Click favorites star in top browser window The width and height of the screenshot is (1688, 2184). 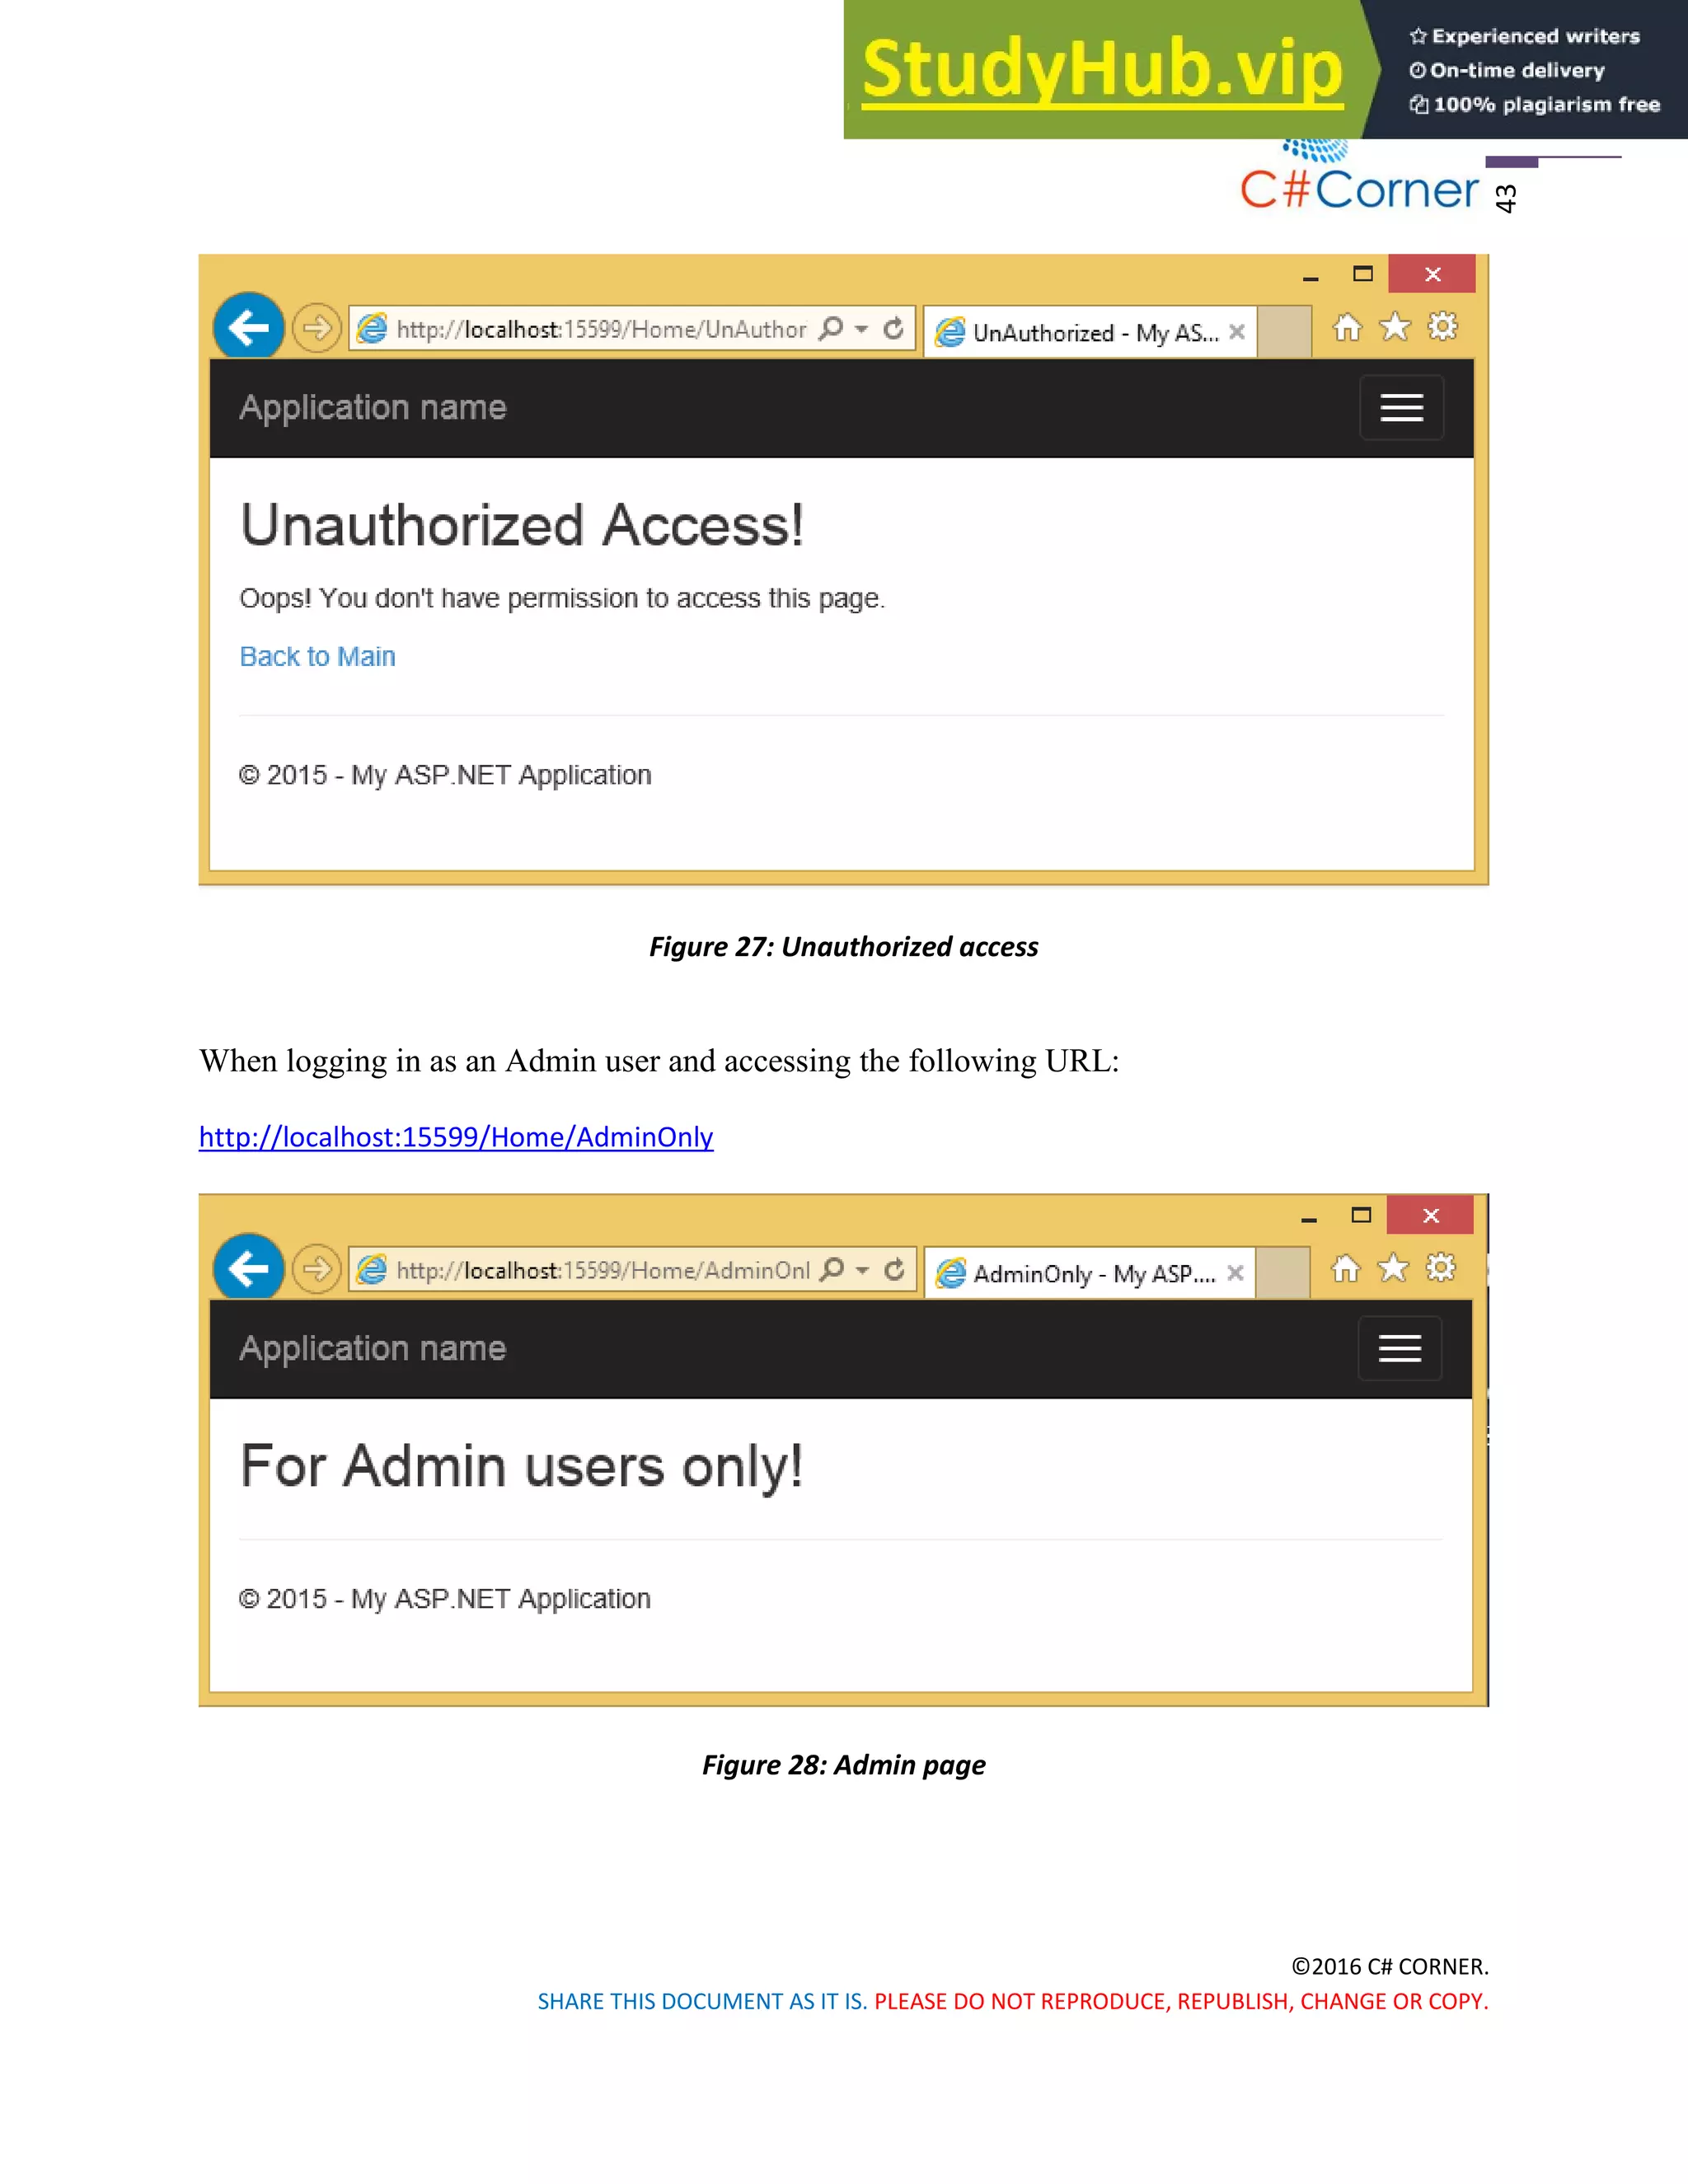pyautogui.click(x=1395, y=327)
